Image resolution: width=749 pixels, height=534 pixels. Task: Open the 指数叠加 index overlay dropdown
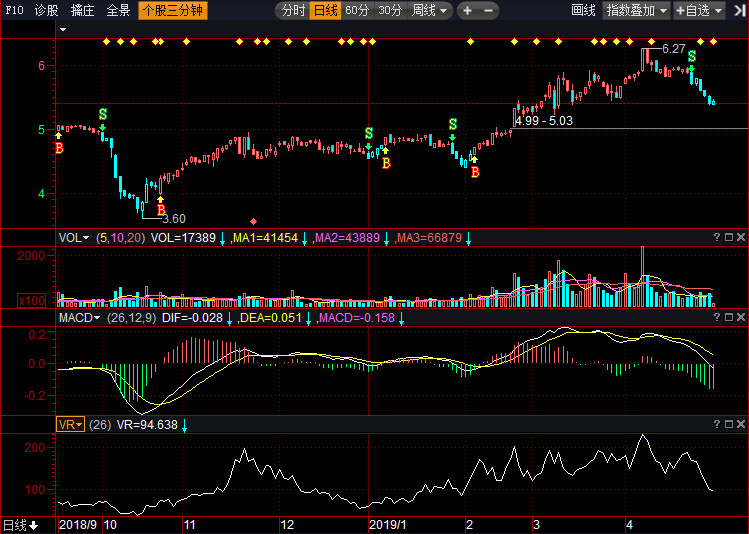tap(637, 10)
